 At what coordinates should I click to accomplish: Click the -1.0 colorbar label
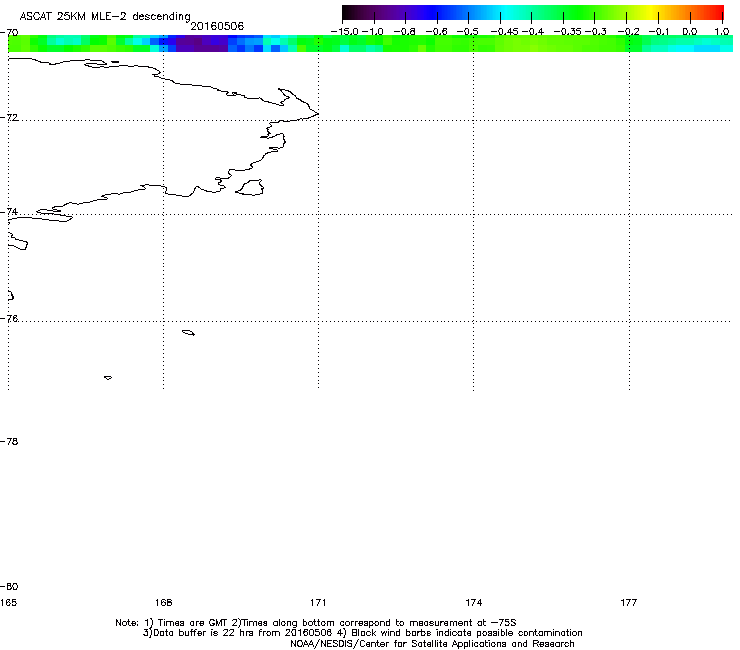point(373,31)
